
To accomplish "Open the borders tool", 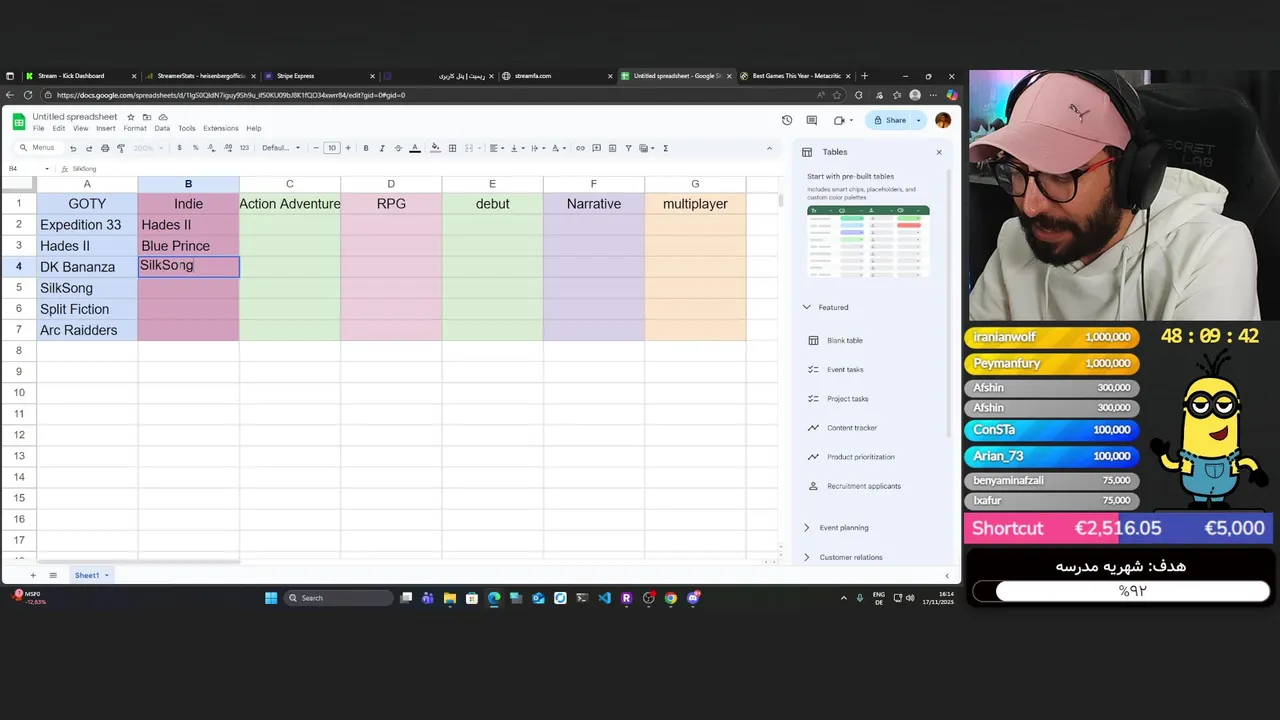I will (x=452, y=148).
